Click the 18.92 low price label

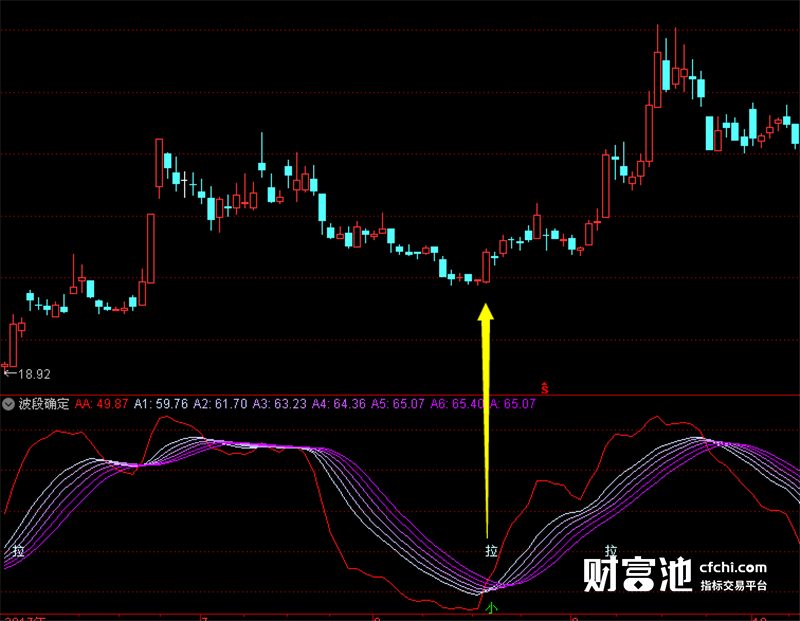pyautogui.click(x=34, y=375)
